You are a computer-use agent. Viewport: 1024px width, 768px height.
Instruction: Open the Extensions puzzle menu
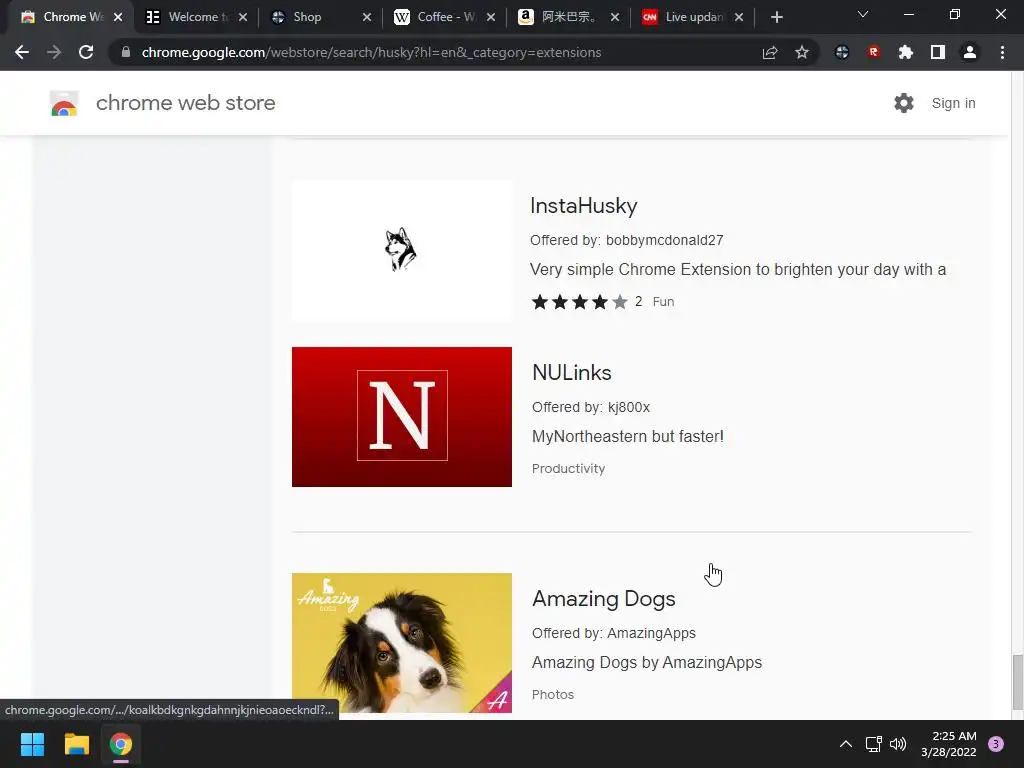[905, 52]
